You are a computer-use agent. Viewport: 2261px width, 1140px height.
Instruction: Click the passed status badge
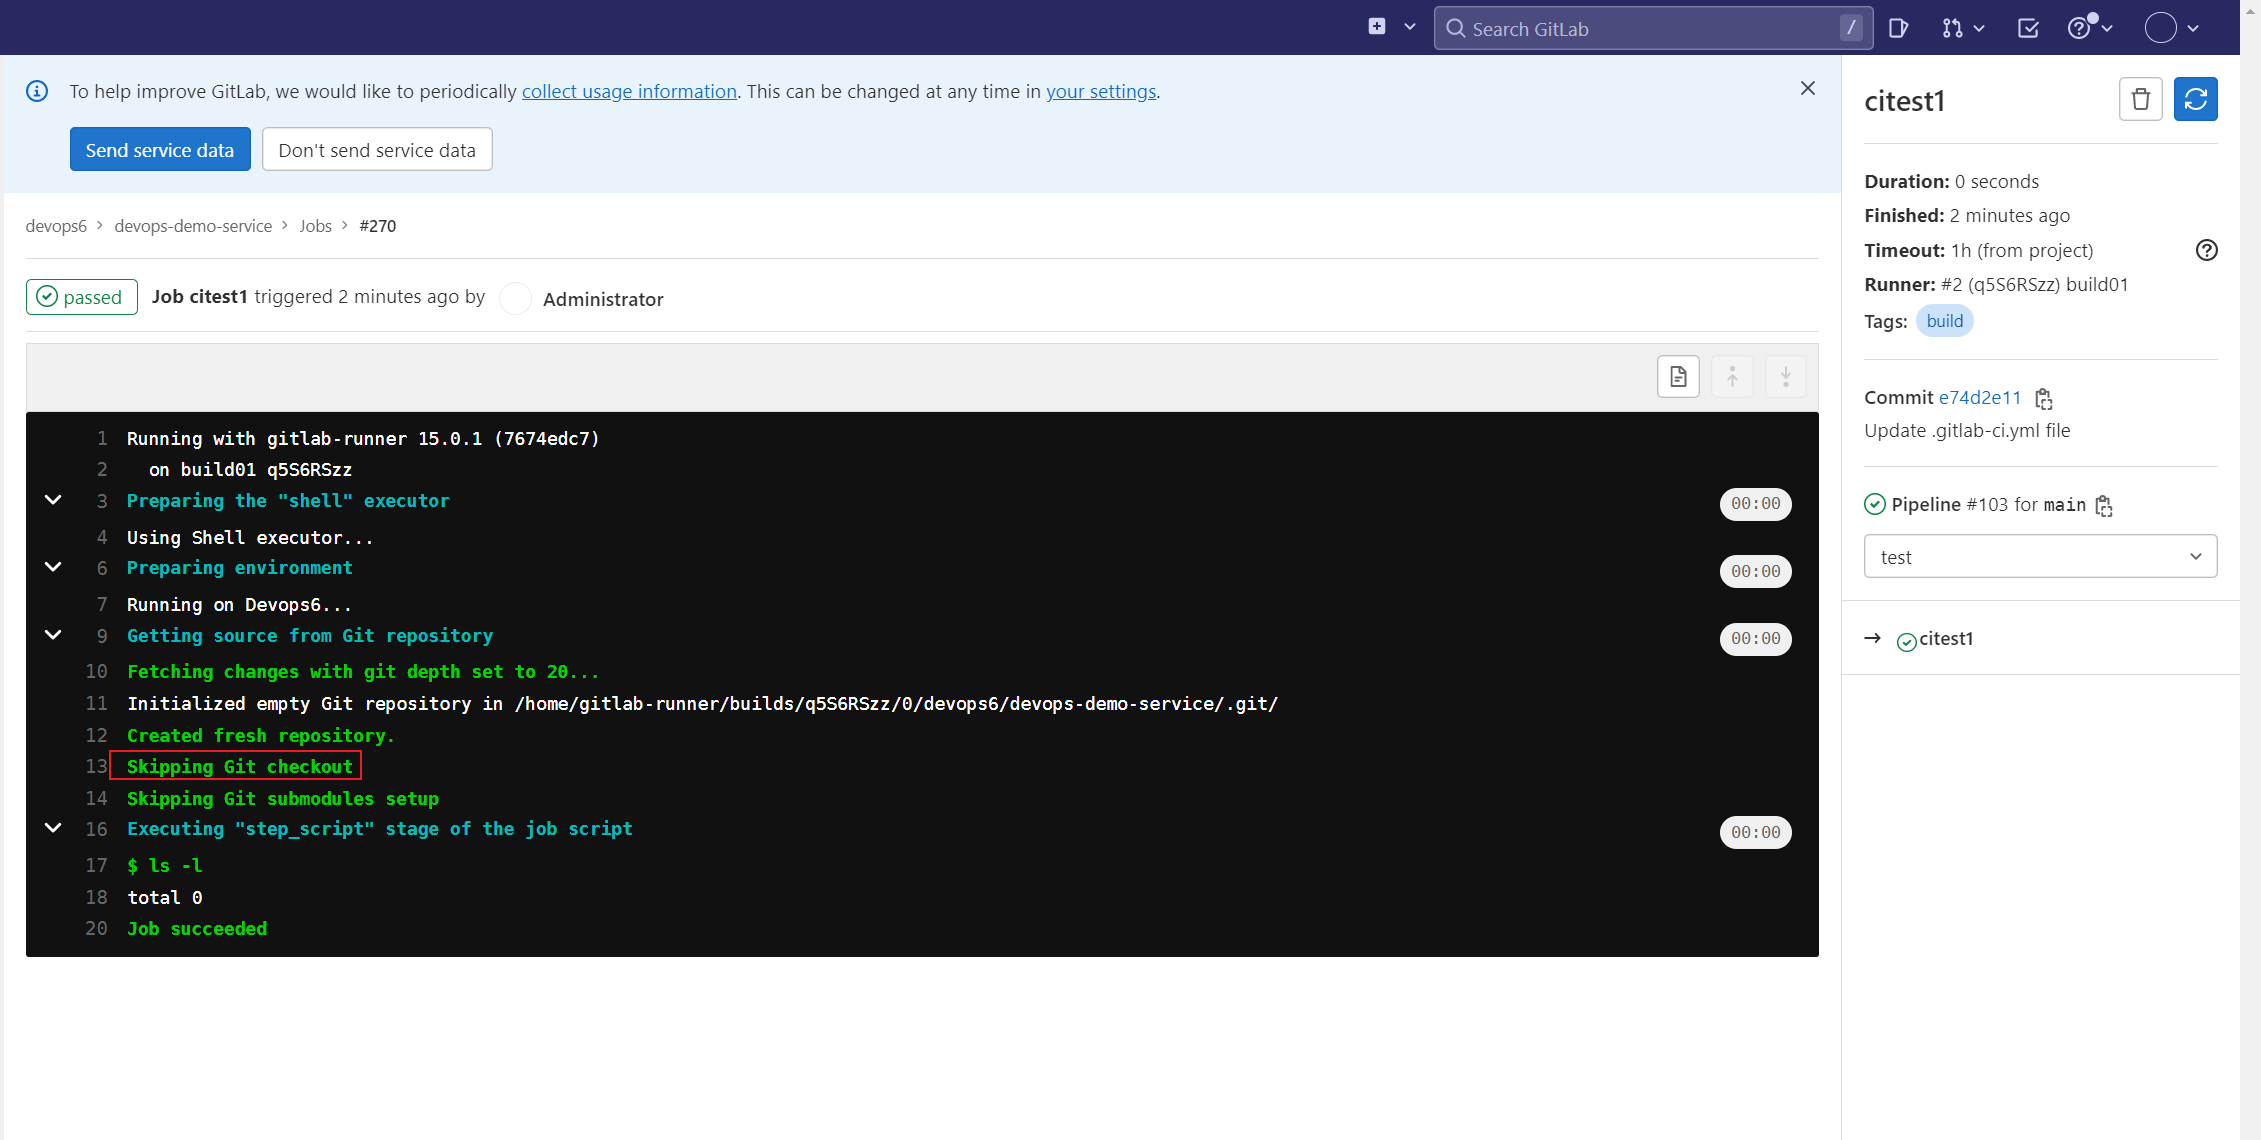coord(82,297)
